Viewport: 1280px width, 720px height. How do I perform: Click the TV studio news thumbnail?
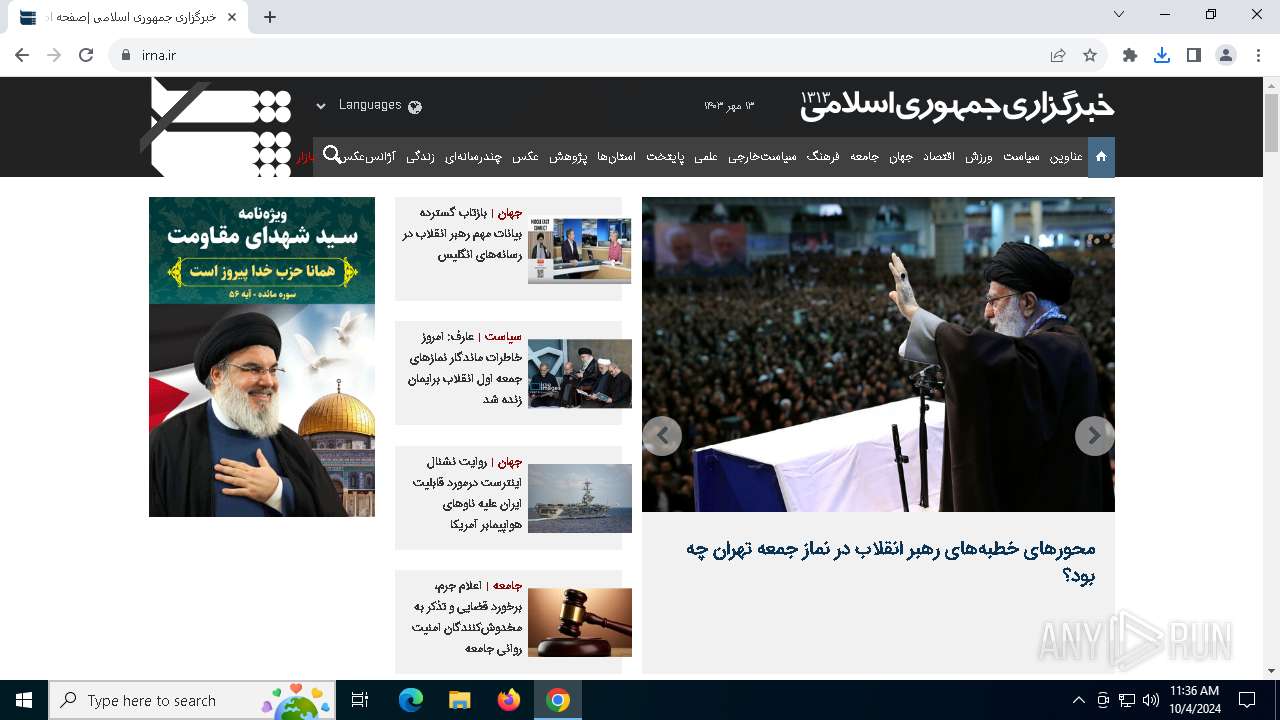(580, 251)
